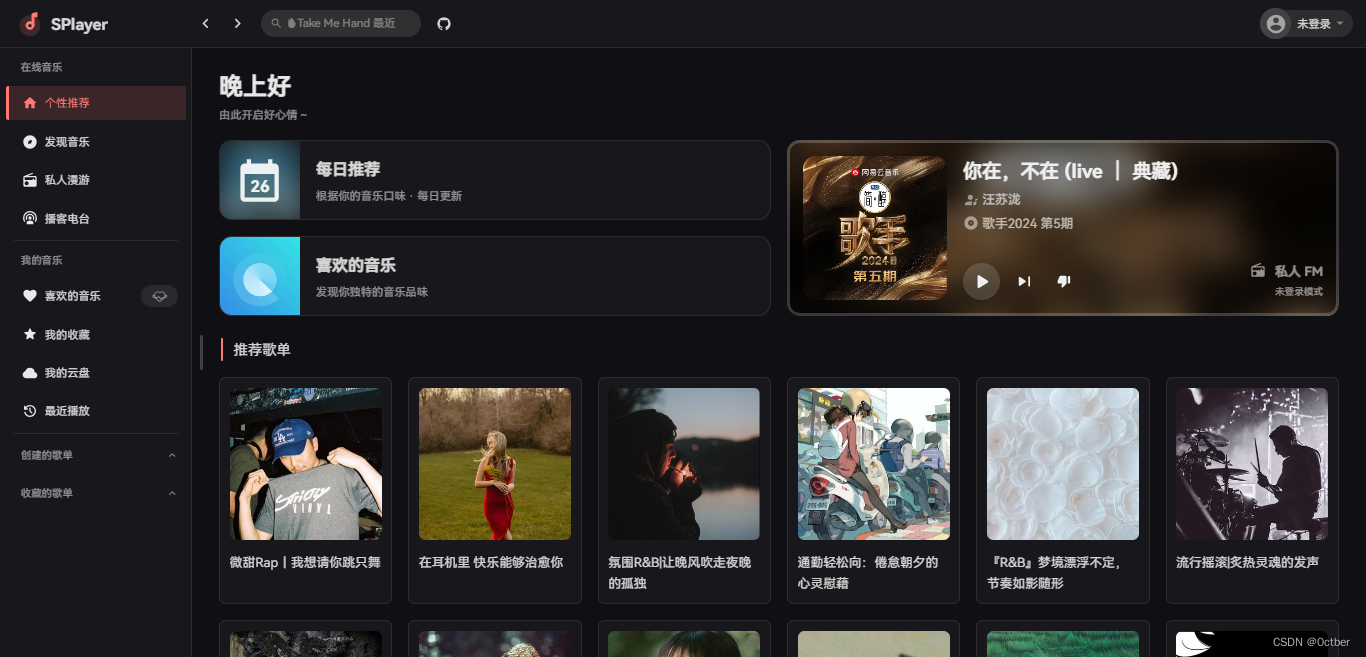The image size is (1366, 657).
Task: Open 最近播放 in the sidebar
Action: click(x=96, y=411)
